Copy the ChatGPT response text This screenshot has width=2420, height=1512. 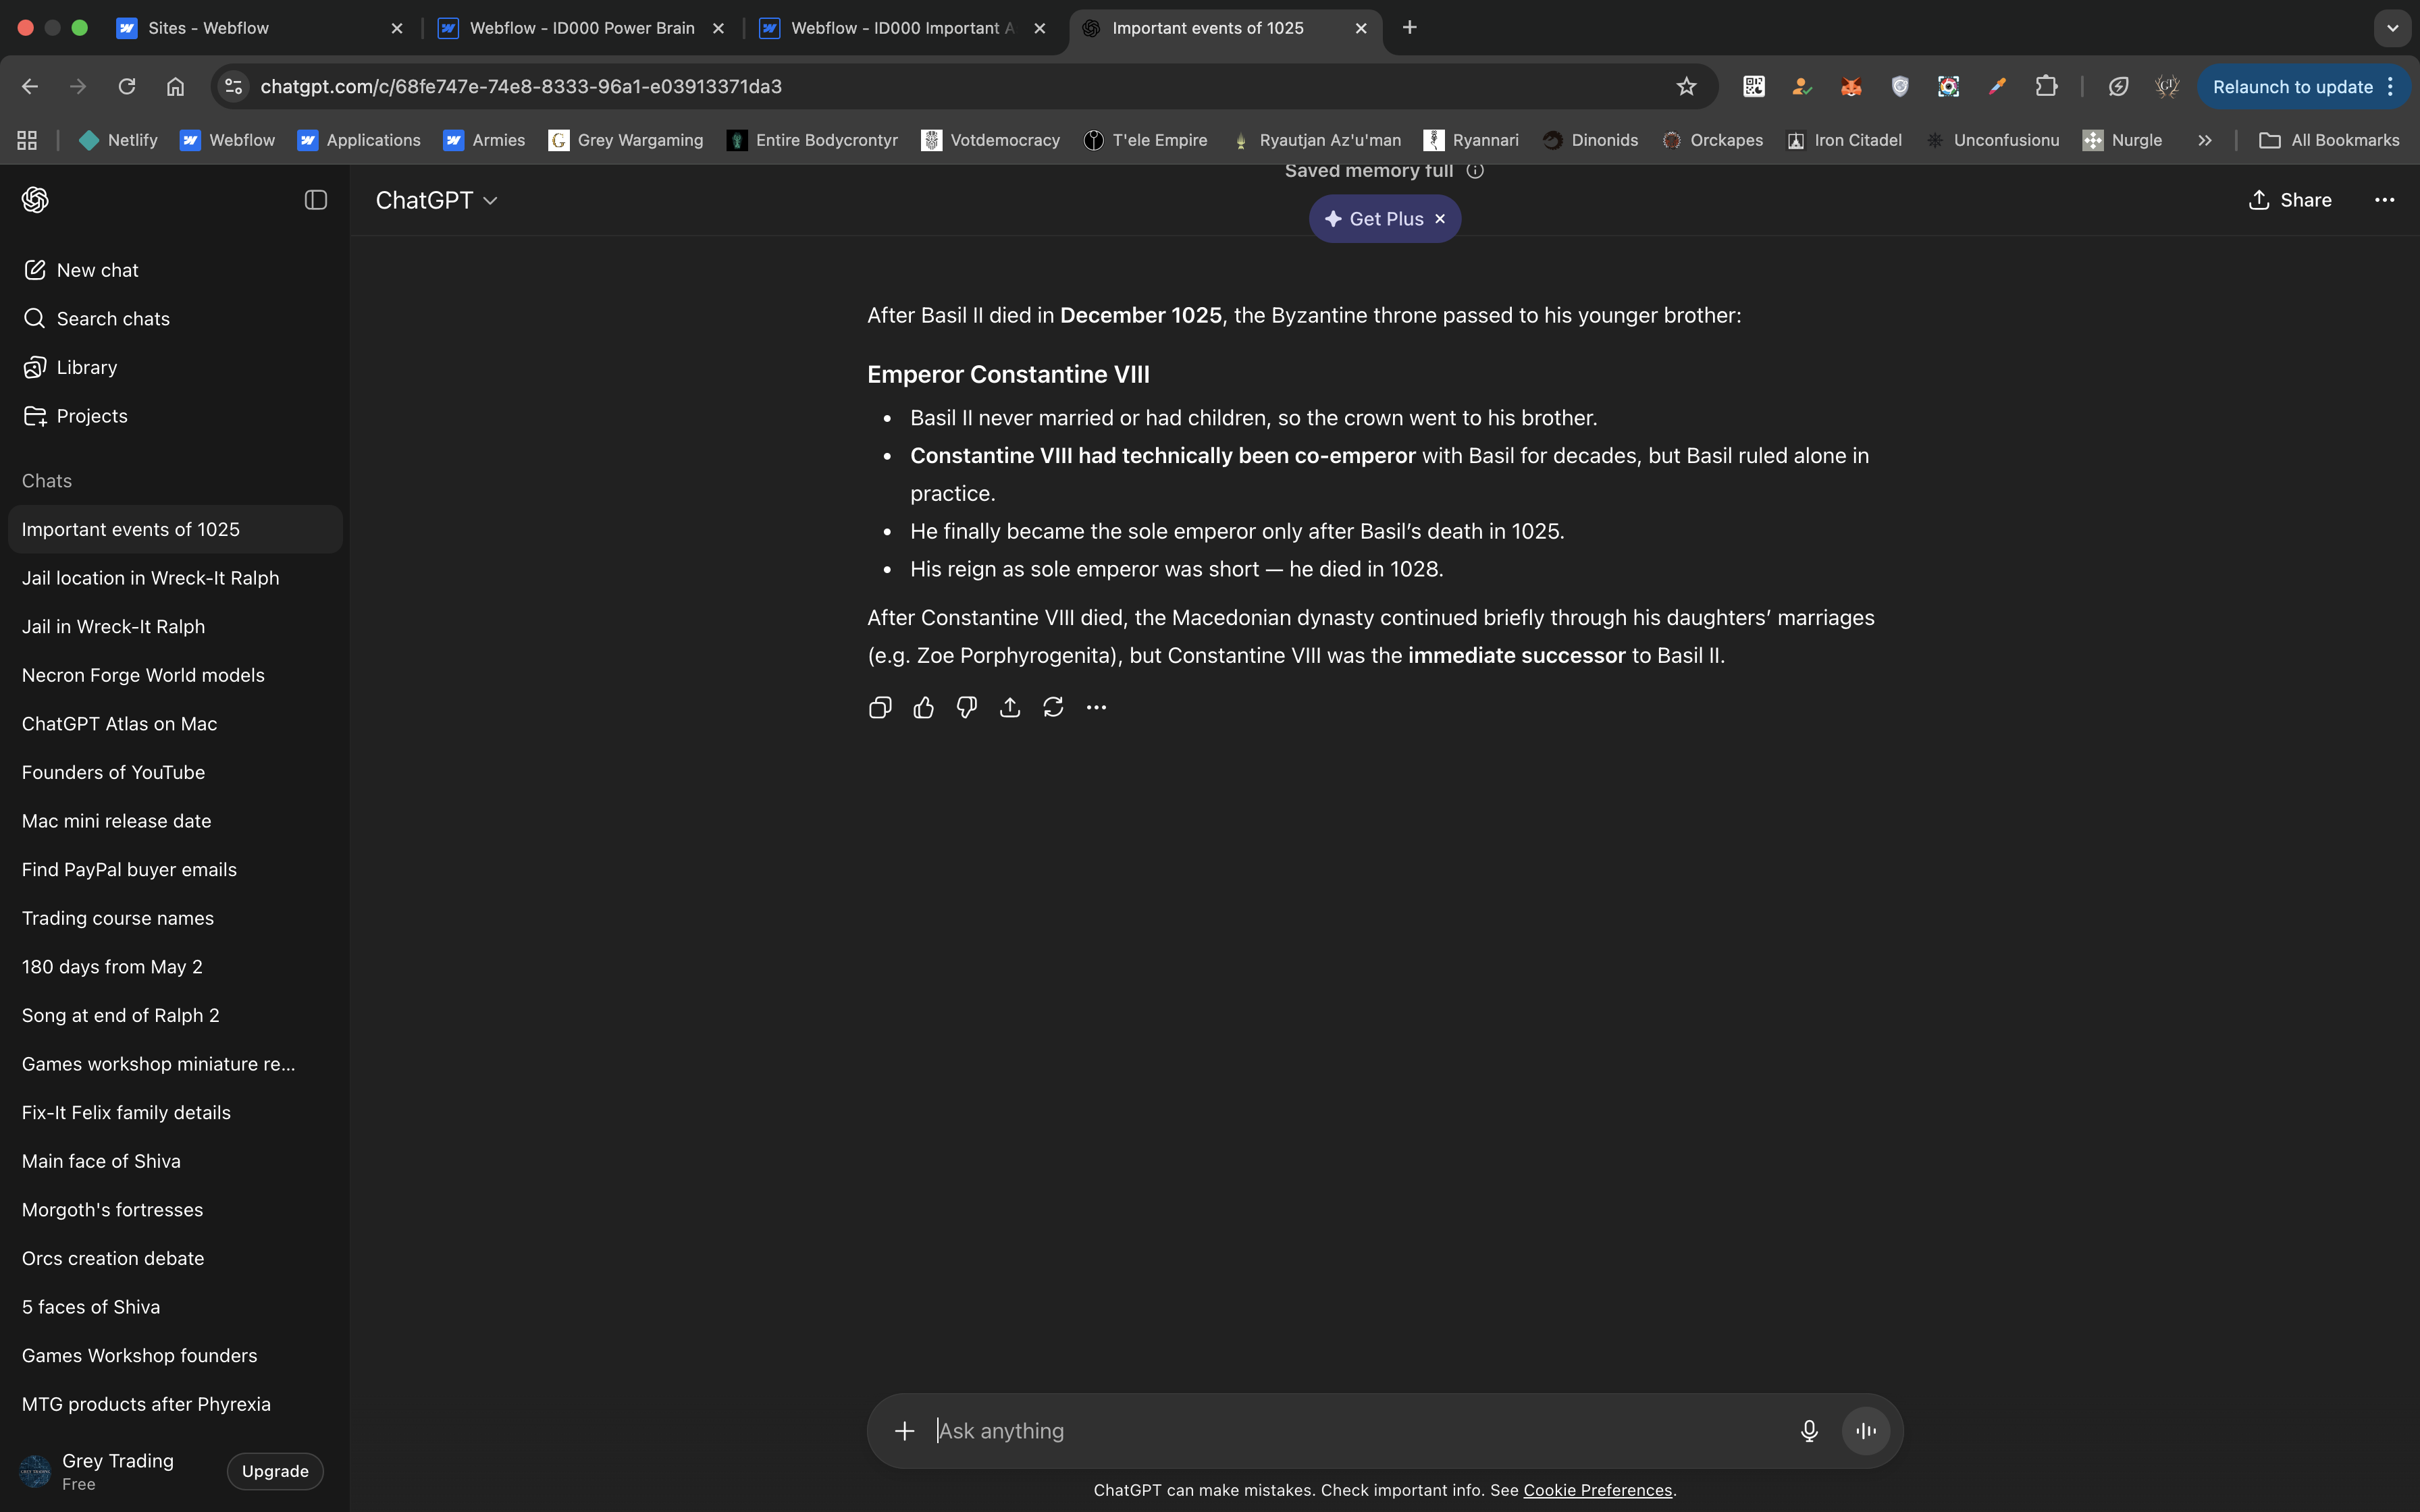click(x=879, y=707)
